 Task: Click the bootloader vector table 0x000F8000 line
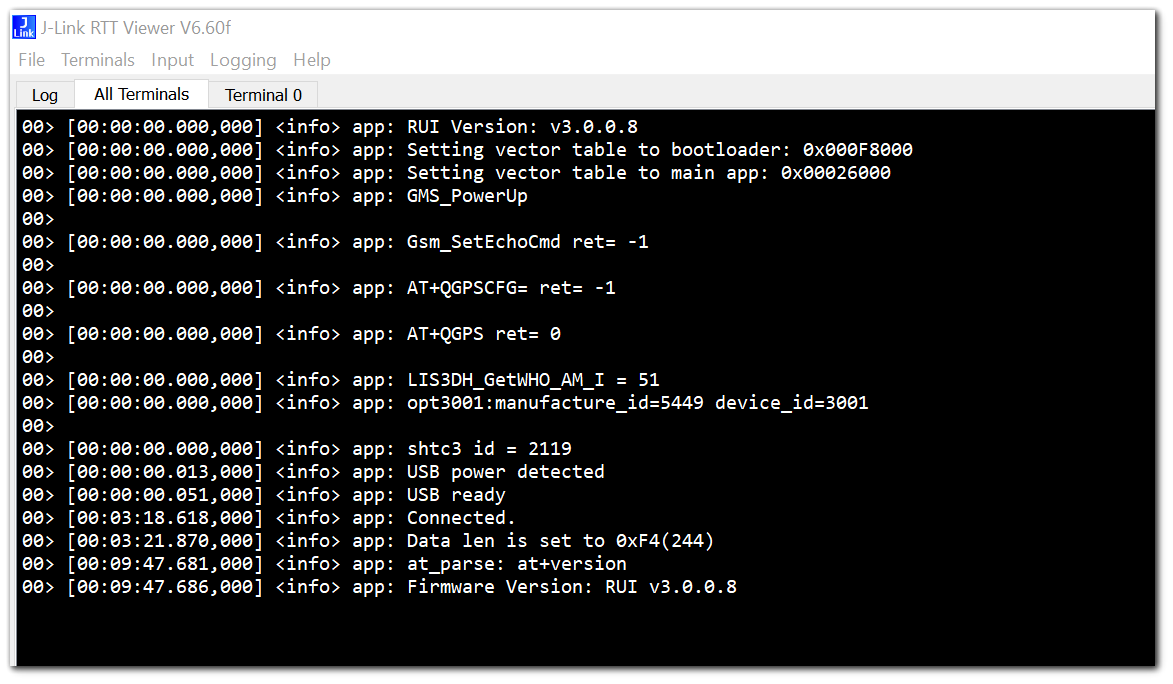coord(468,150)
